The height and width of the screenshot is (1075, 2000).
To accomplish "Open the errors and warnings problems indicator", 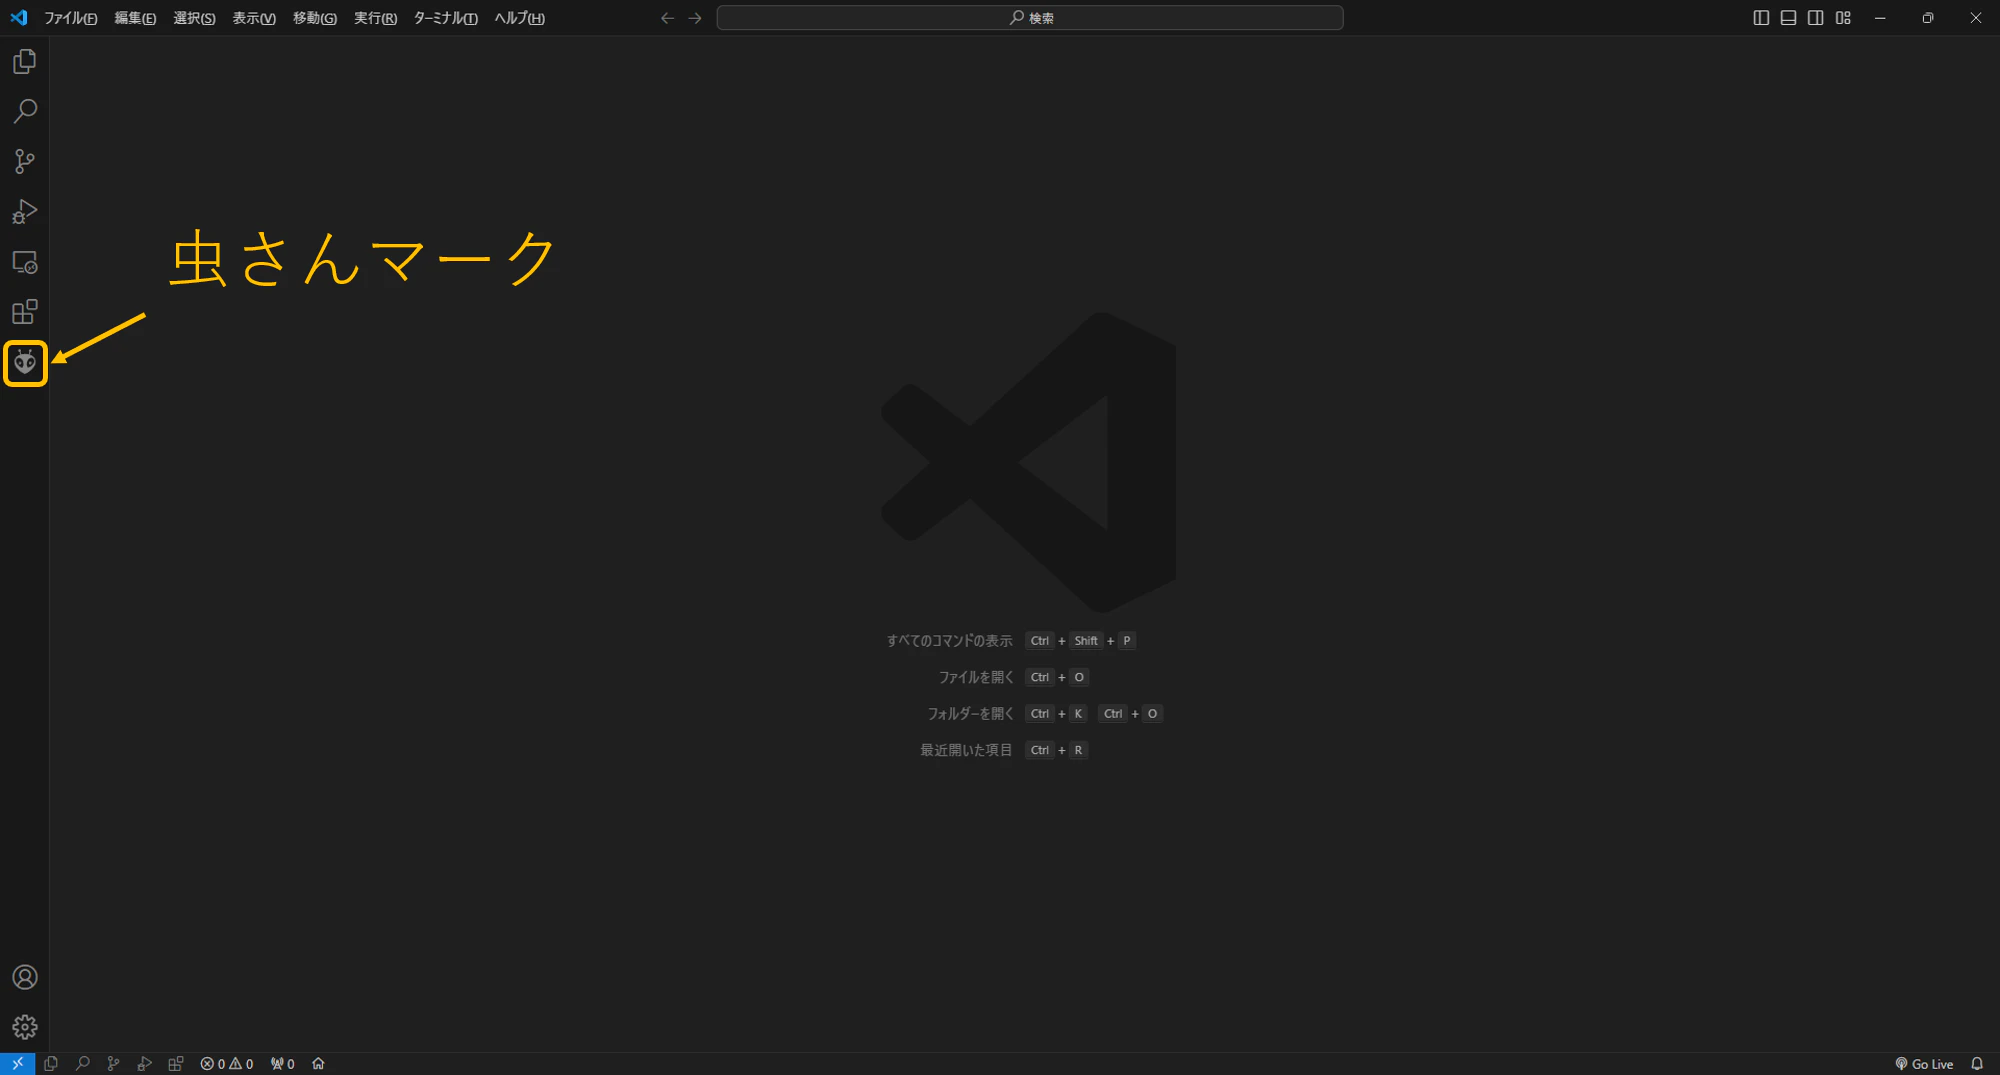I will 227,1064.
